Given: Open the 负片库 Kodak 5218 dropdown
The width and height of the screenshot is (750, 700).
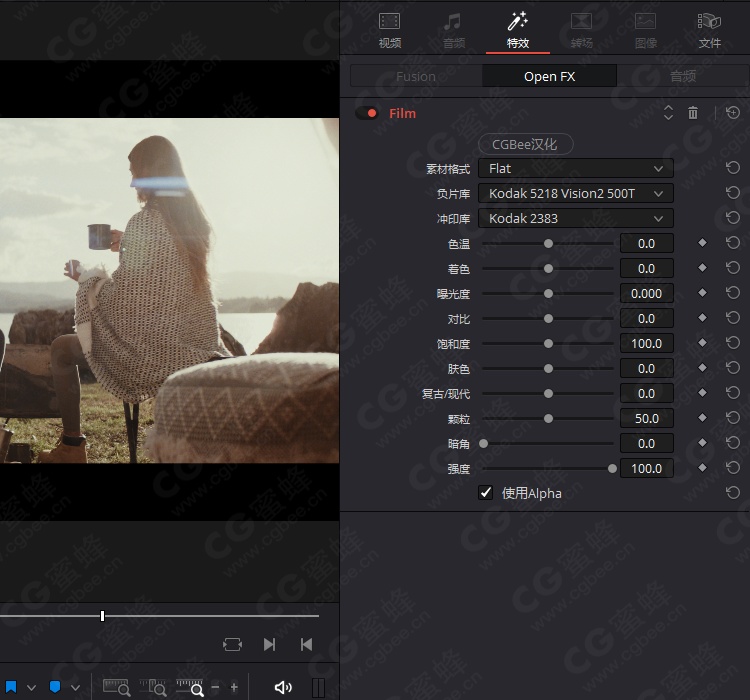Looking at the screenshot, I should pos(575,193).
